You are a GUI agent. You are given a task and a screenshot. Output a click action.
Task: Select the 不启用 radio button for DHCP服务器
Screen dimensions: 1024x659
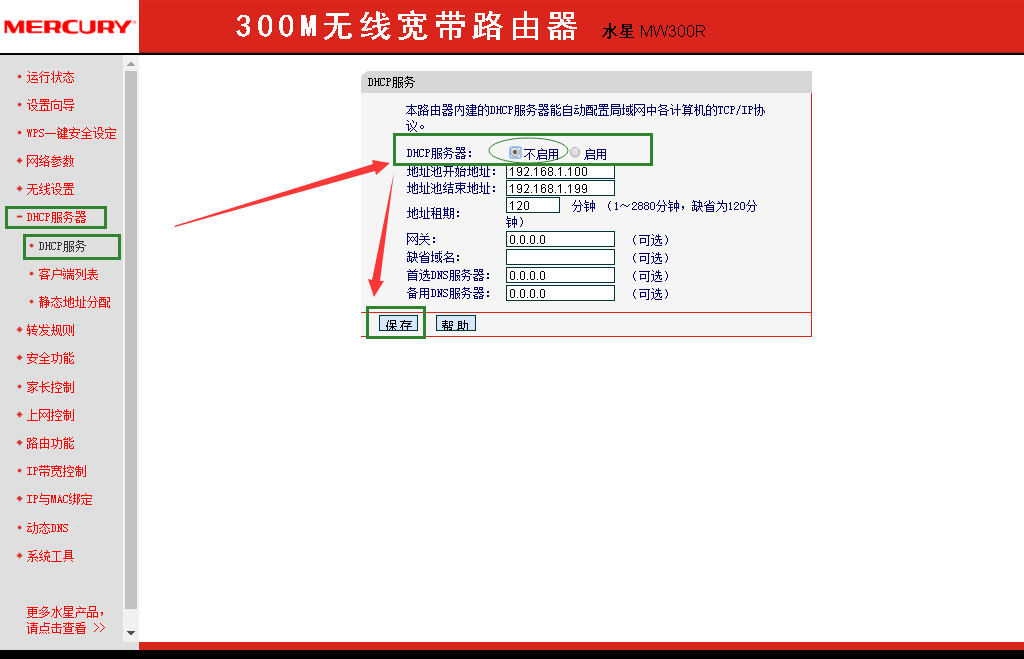click(515, 153)
